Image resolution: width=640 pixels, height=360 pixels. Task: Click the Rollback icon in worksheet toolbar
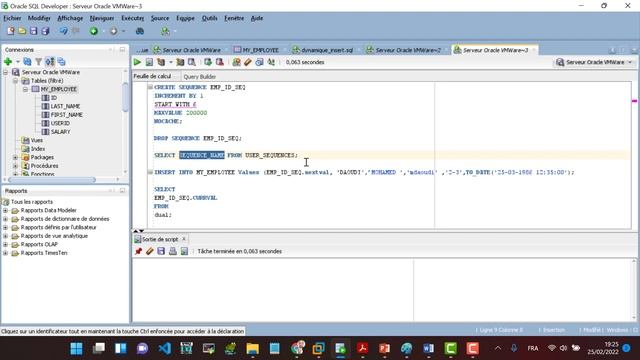(220, 62)
